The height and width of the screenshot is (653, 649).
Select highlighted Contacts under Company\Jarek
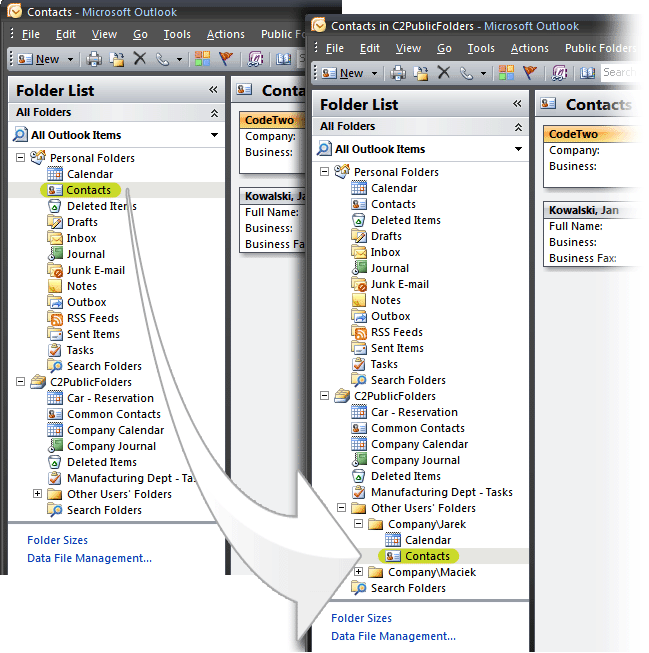418,556
